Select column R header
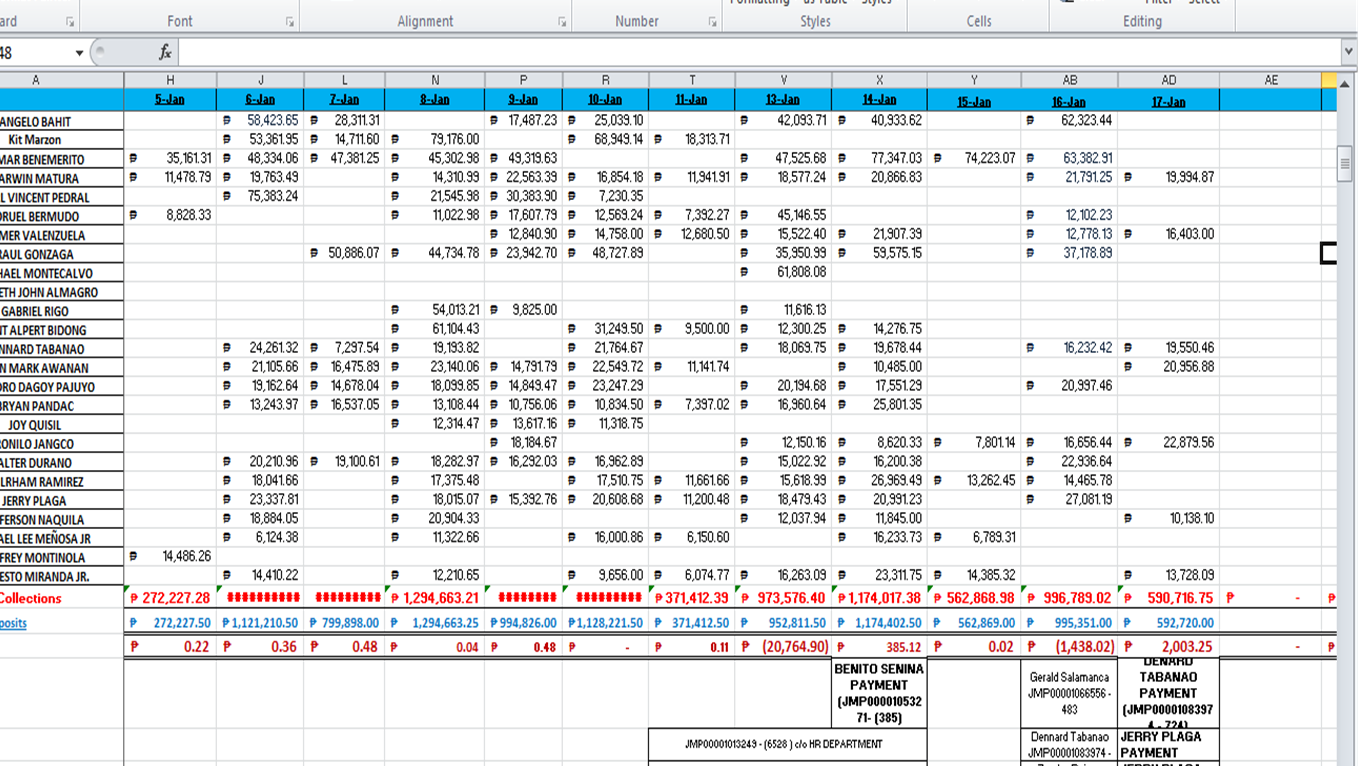 pos(606,80)
